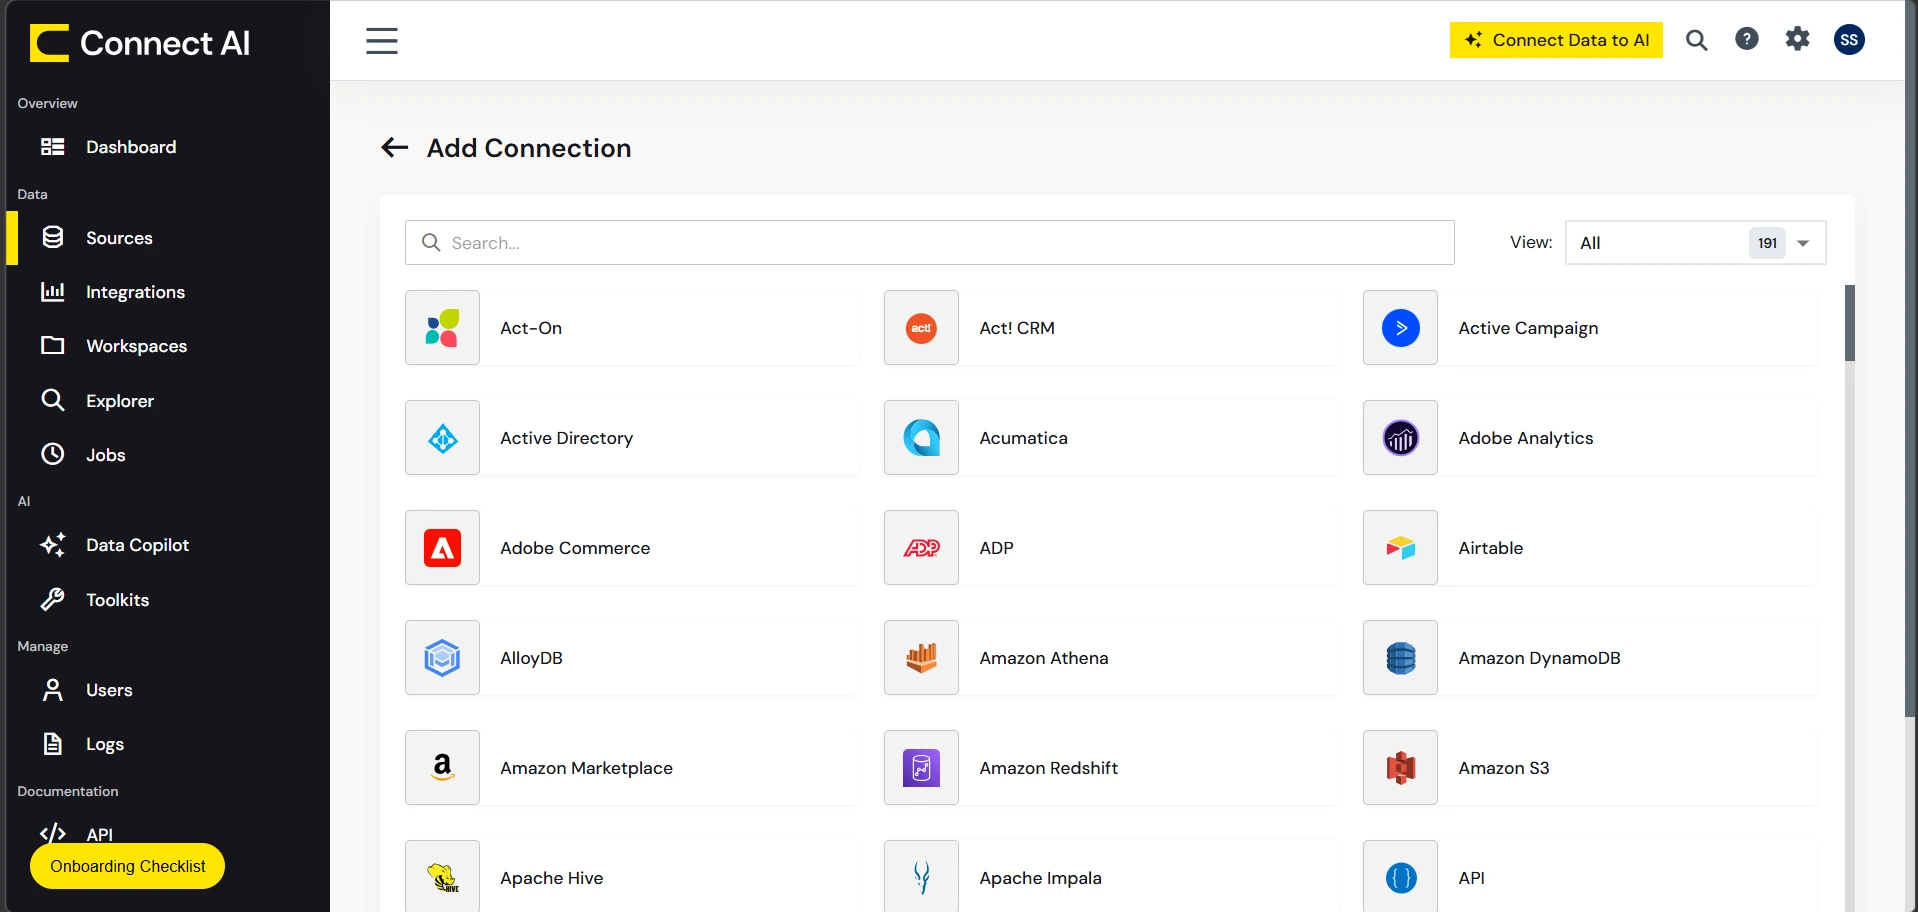1918x912 pixels.
Task: Click the Active Campaign connector icon
Action: 1400,328
